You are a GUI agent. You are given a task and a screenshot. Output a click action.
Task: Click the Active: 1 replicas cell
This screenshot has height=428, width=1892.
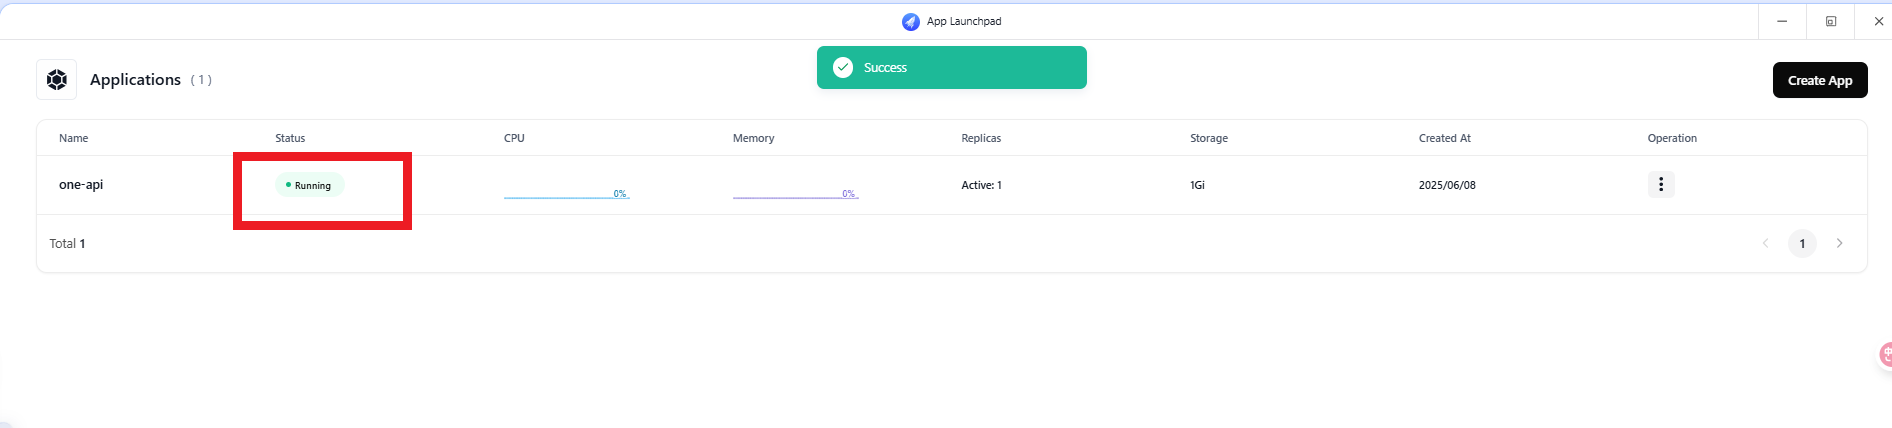coord(981,185)
